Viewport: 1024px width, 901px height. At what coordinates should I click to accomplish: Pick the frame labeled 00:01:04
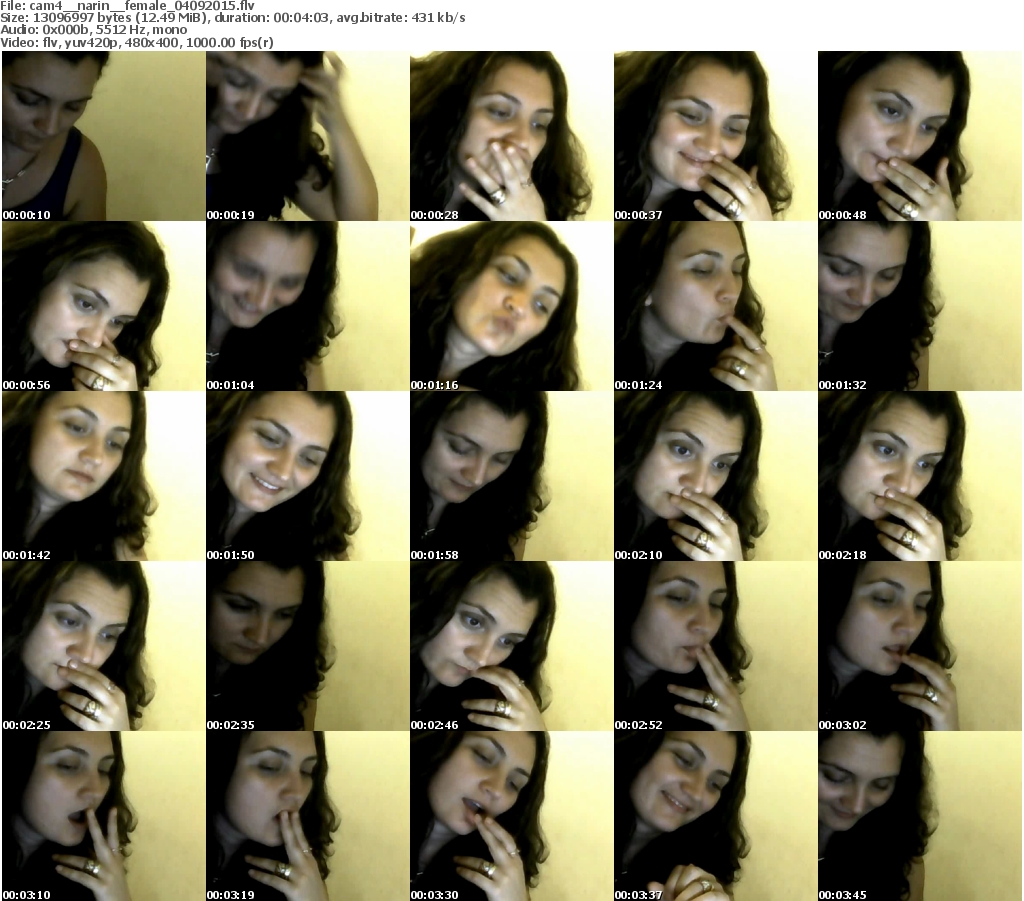click(x=308, y=306)
